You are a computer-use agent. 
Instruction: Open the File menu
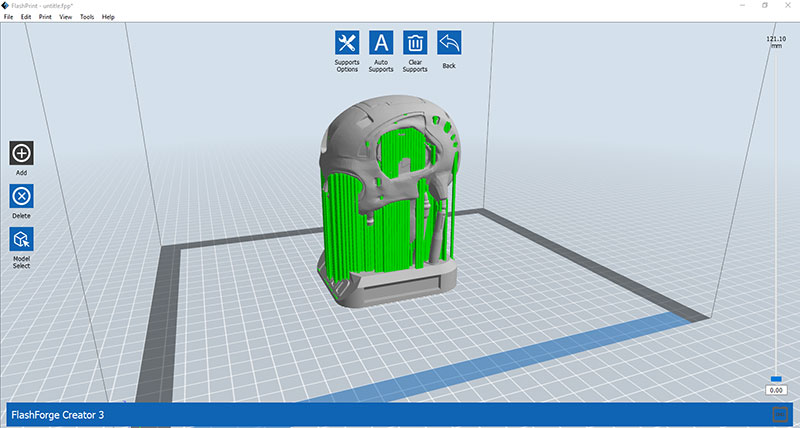click(x=8, y=17)
